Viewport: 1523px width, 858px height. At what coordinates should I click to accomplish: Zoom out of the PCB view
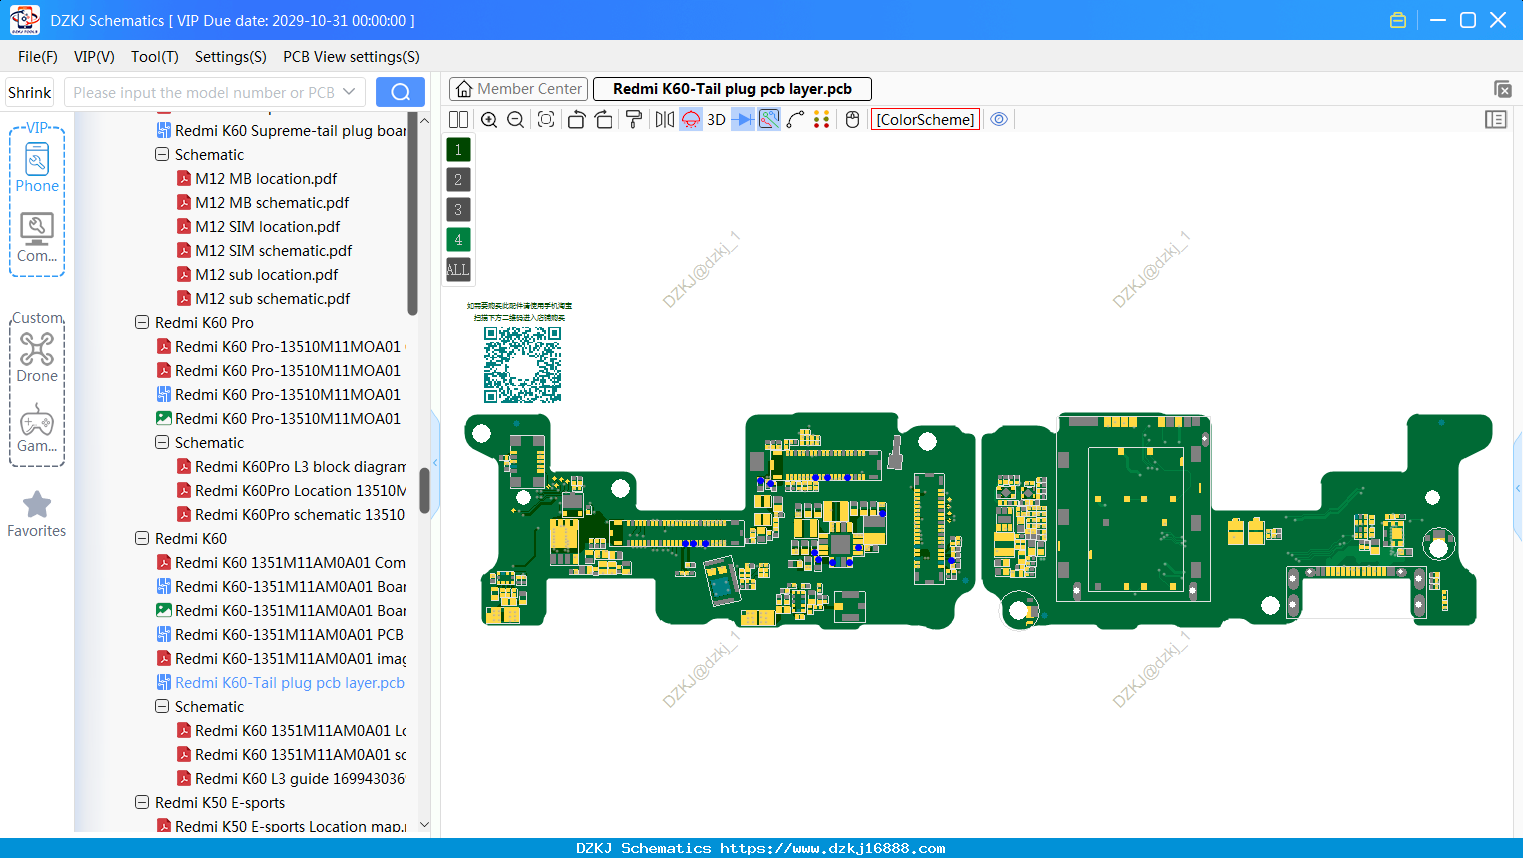[516, 120]
